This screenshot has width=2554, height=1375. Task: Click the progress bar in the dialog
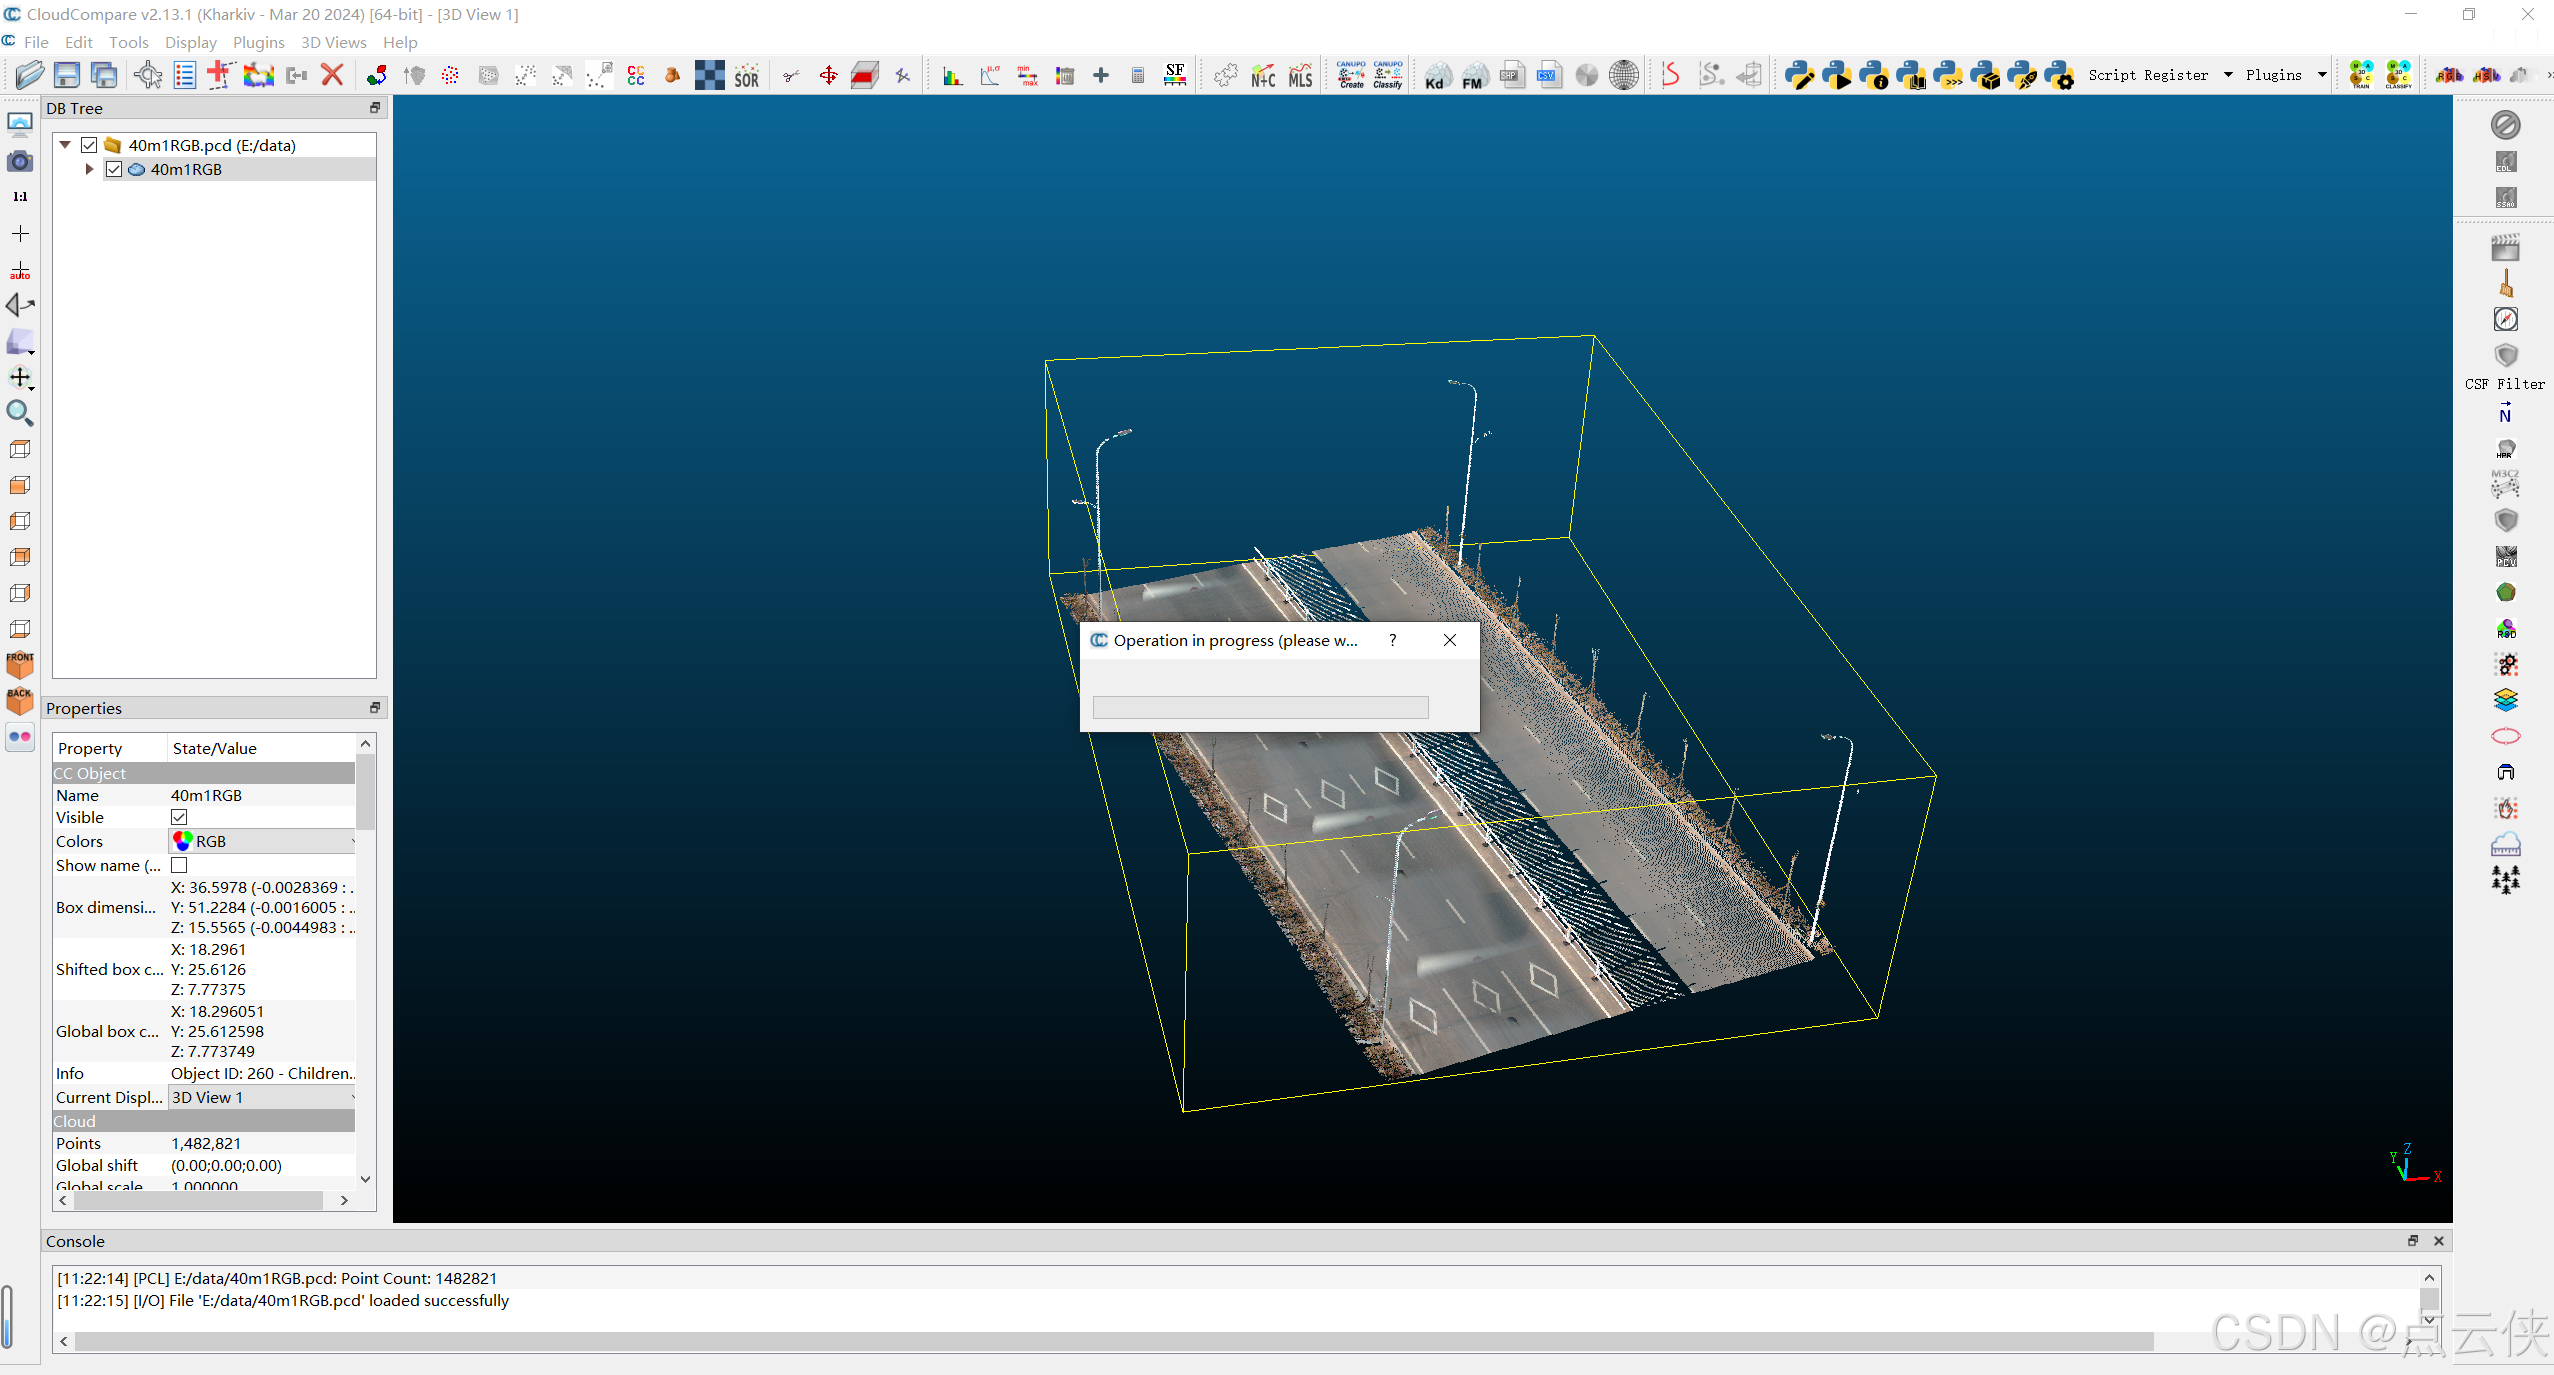tap(1260, 708)
